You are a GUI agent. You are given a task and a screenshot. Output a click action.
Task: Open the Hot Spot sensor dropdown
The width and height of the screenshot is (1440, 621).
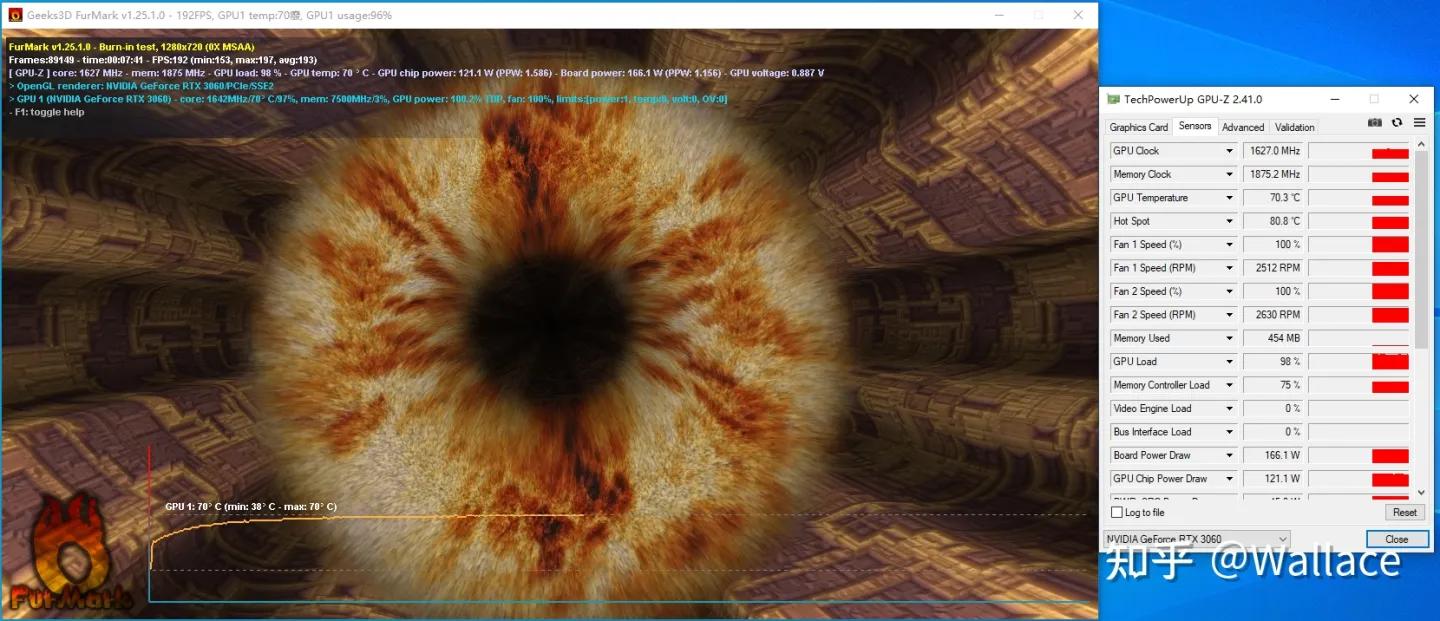(1229, 221)
